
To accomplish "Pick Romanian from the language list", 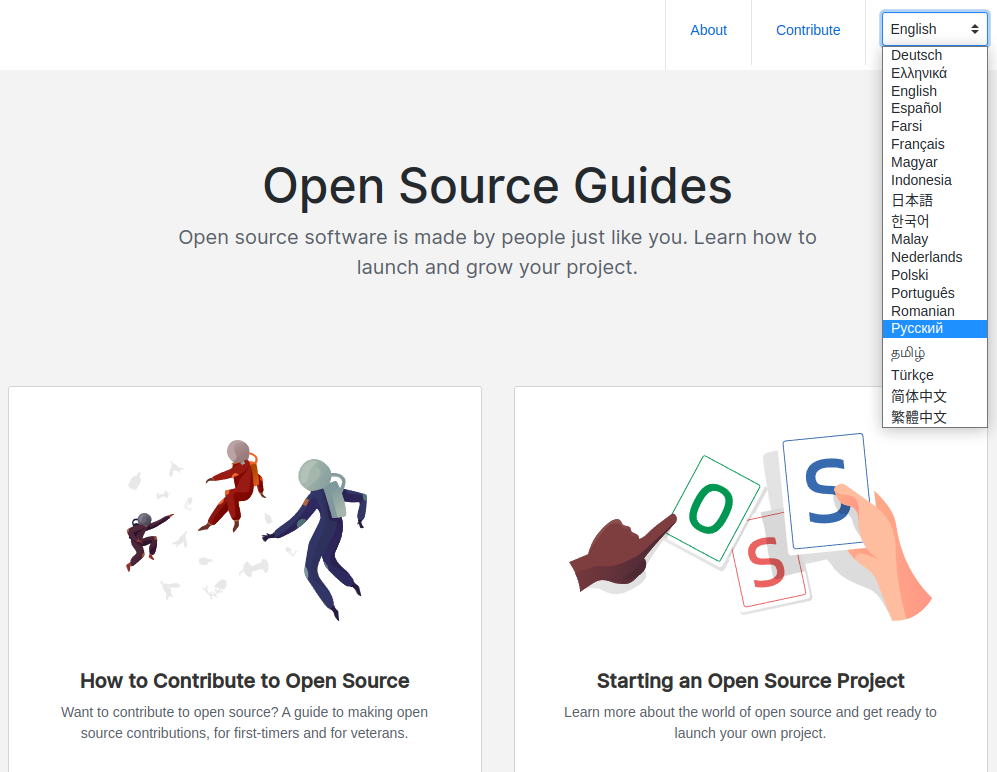I will 934,311.
